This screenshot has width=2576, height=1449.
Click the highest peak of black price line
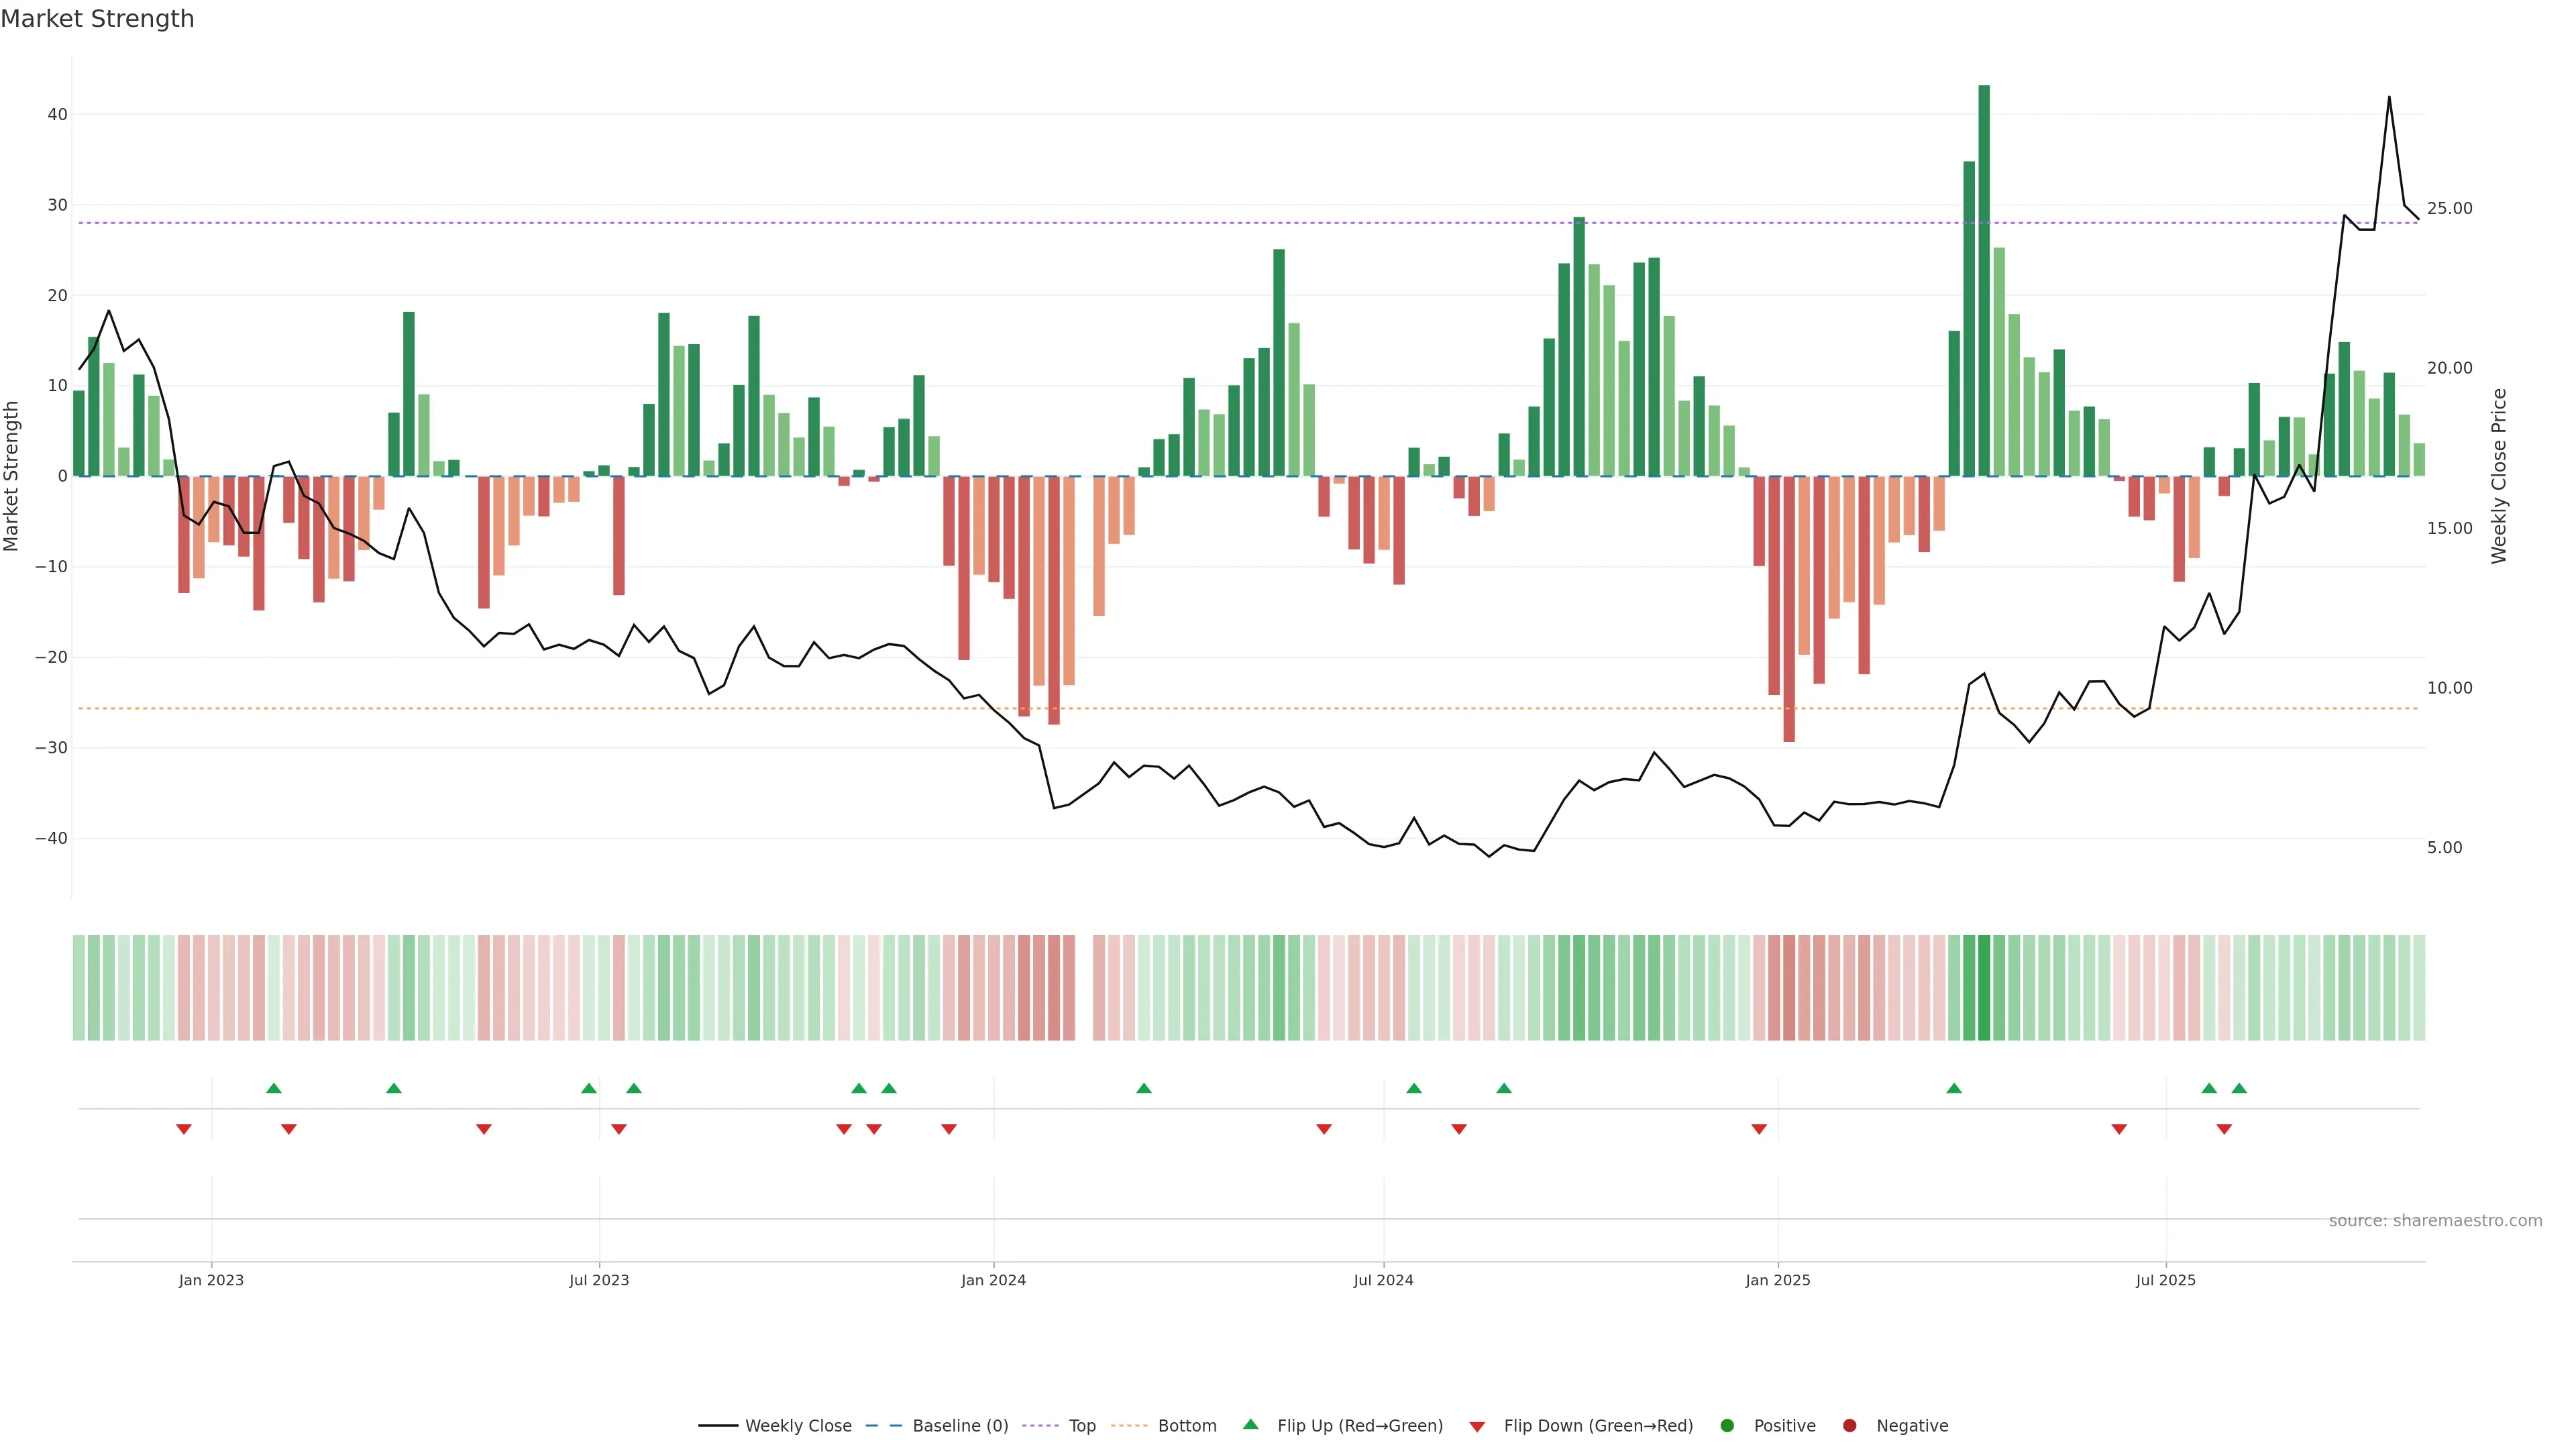(2389, 98)
